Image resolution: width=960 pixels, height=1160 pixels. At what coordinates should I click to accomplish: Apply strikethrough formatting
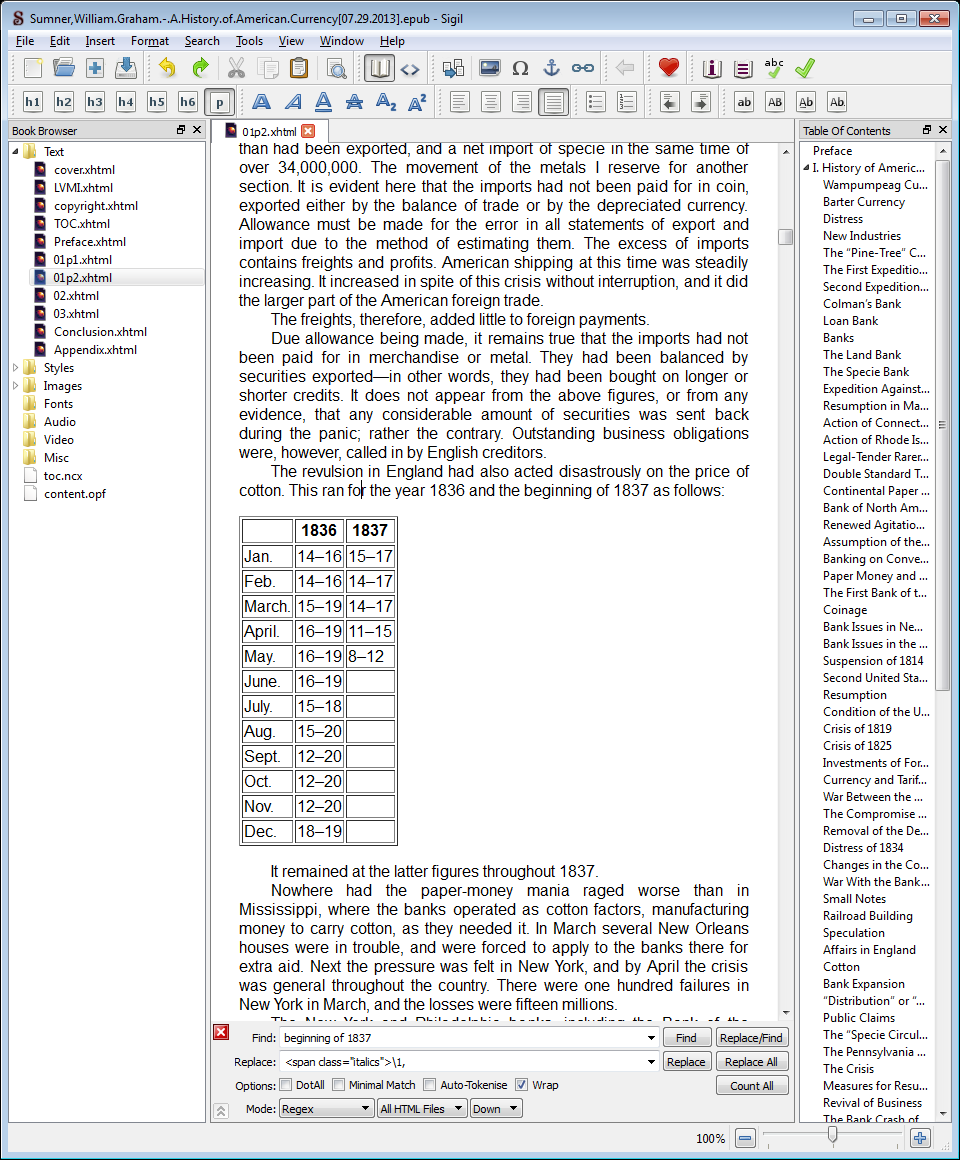coord(354,102)
